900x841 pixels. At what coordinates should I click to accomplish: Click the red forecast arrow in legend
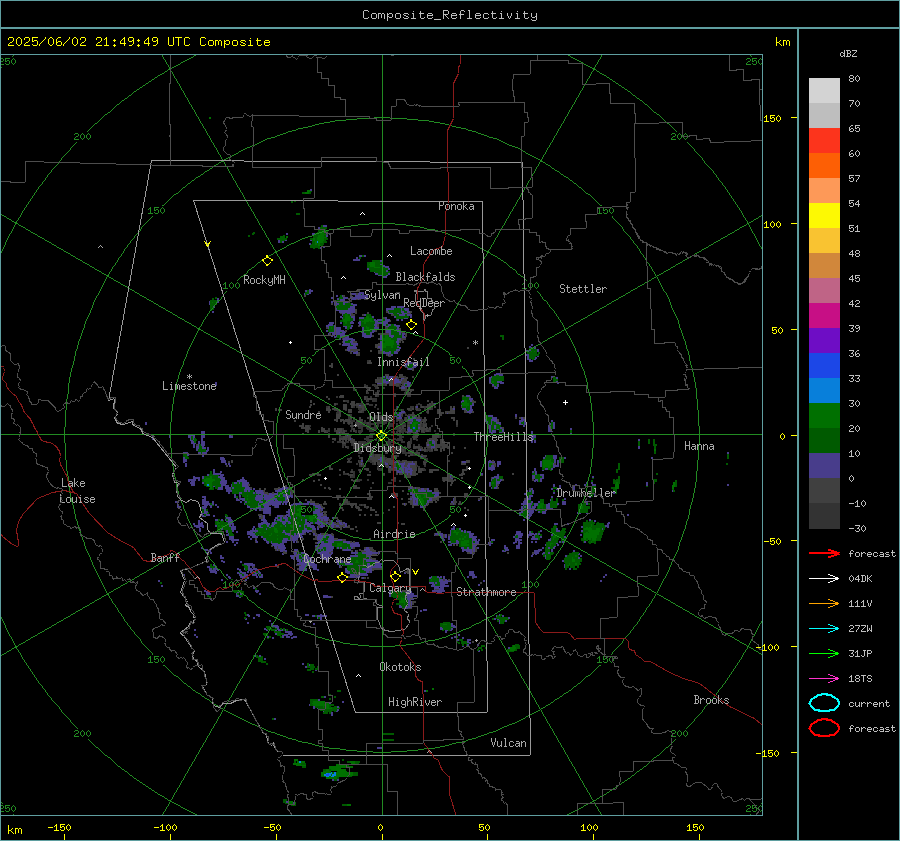tap(824, 553)
